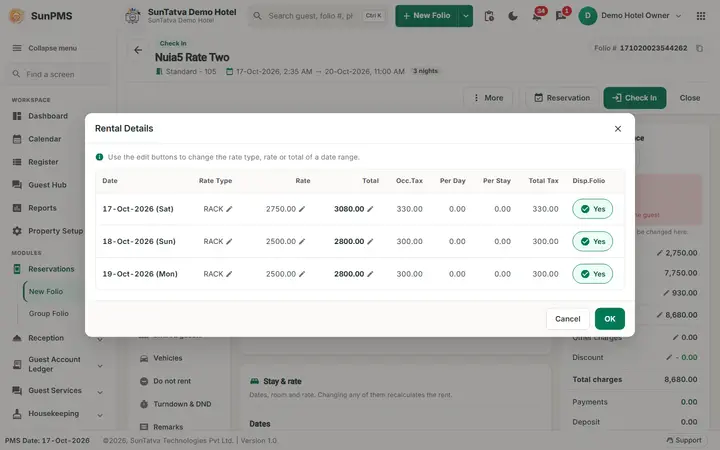This screenshot has height=450, width=720.
Task: Edit rate pencil in 18-Oct-2026 row
Action: (302, 242)
